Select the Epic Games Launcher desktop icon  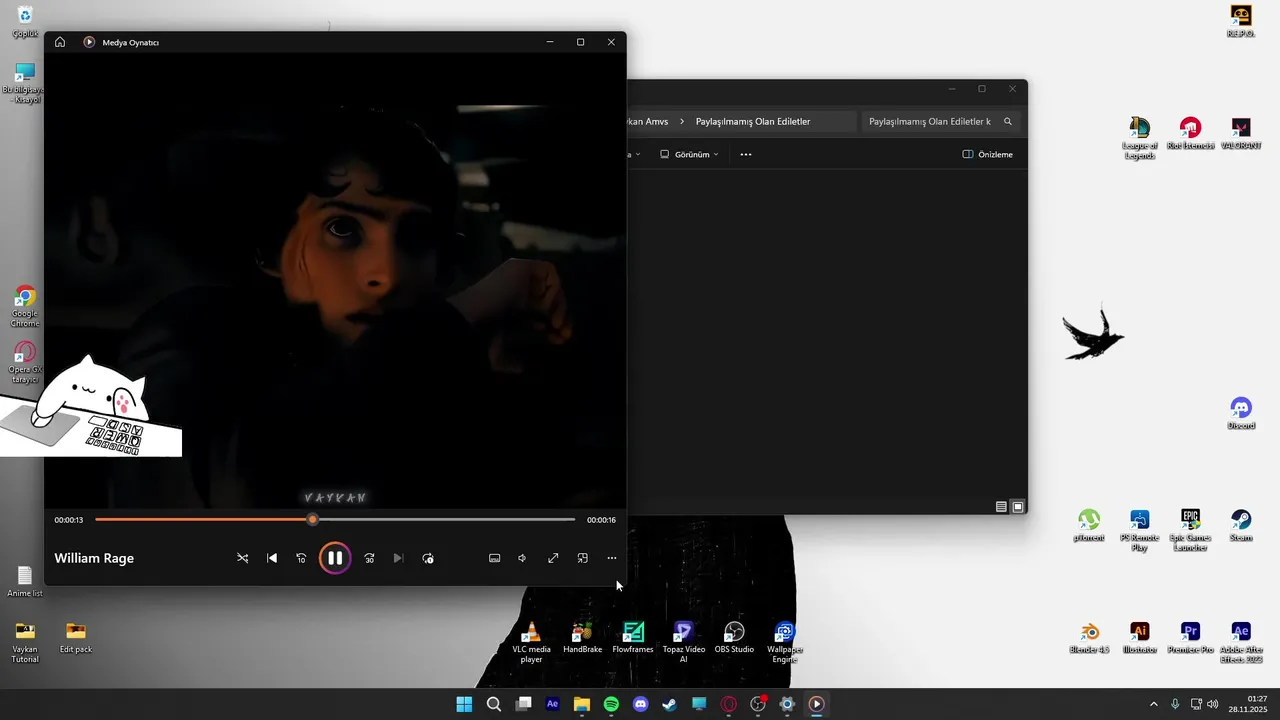click(x=1190, y=530)
